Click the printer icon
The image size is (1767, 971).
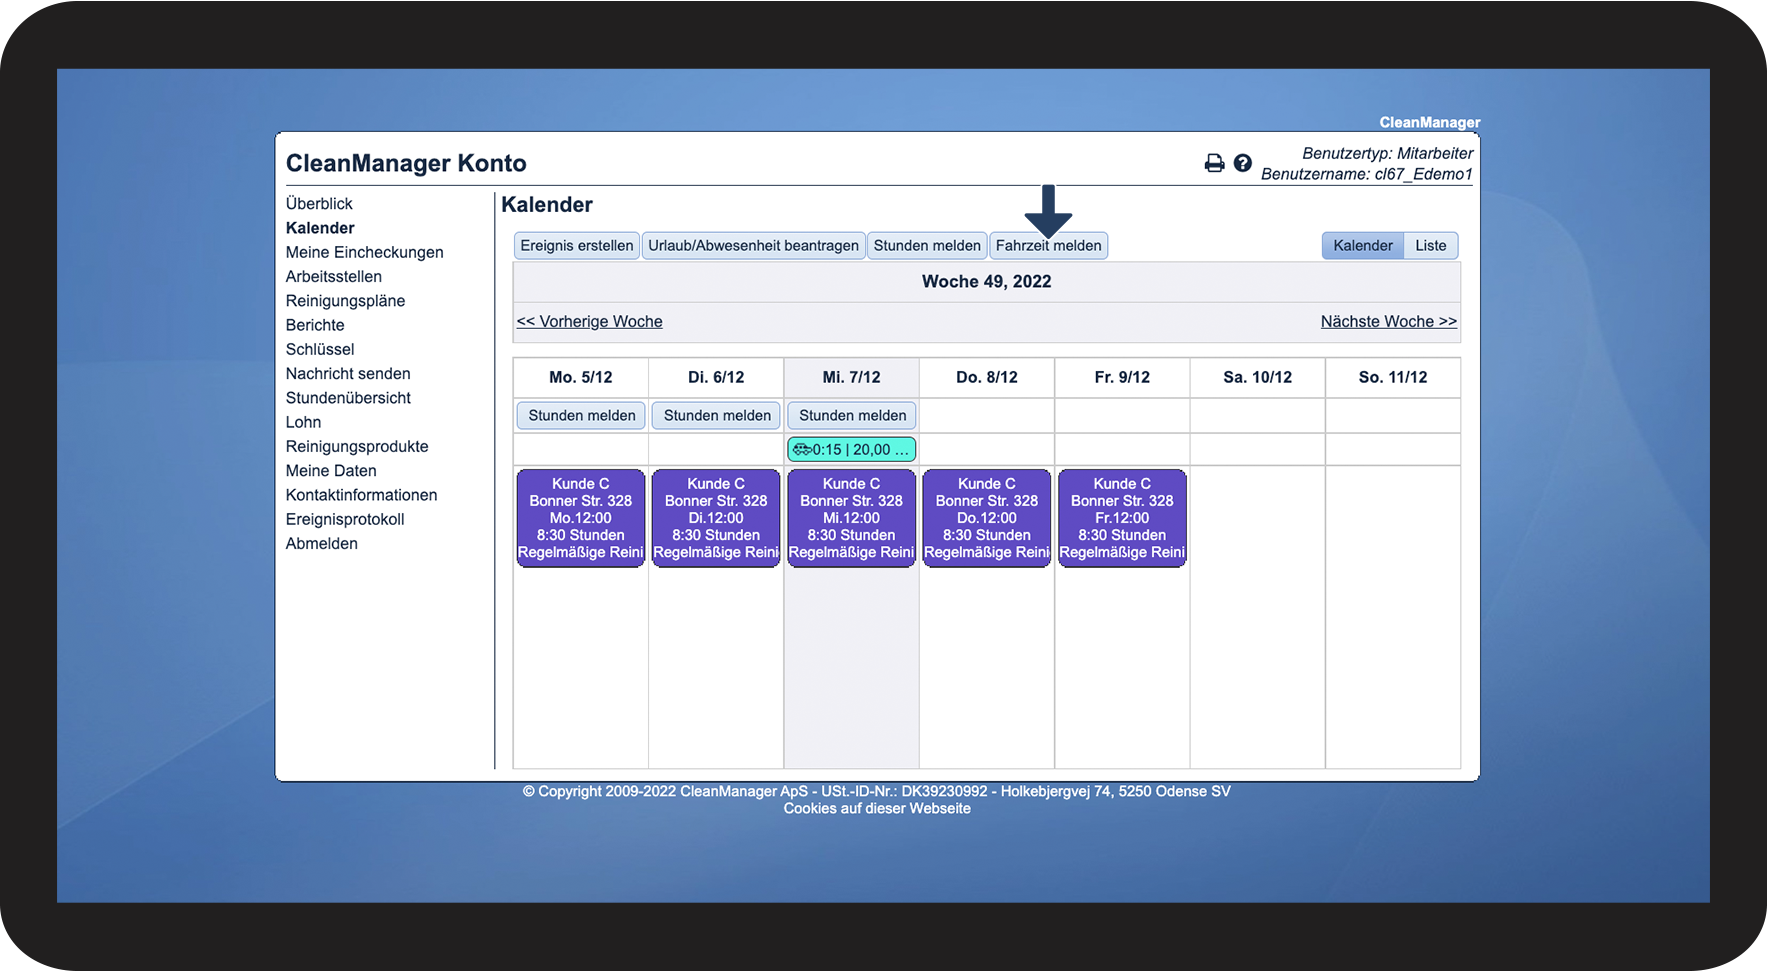tap(1214, 163)
